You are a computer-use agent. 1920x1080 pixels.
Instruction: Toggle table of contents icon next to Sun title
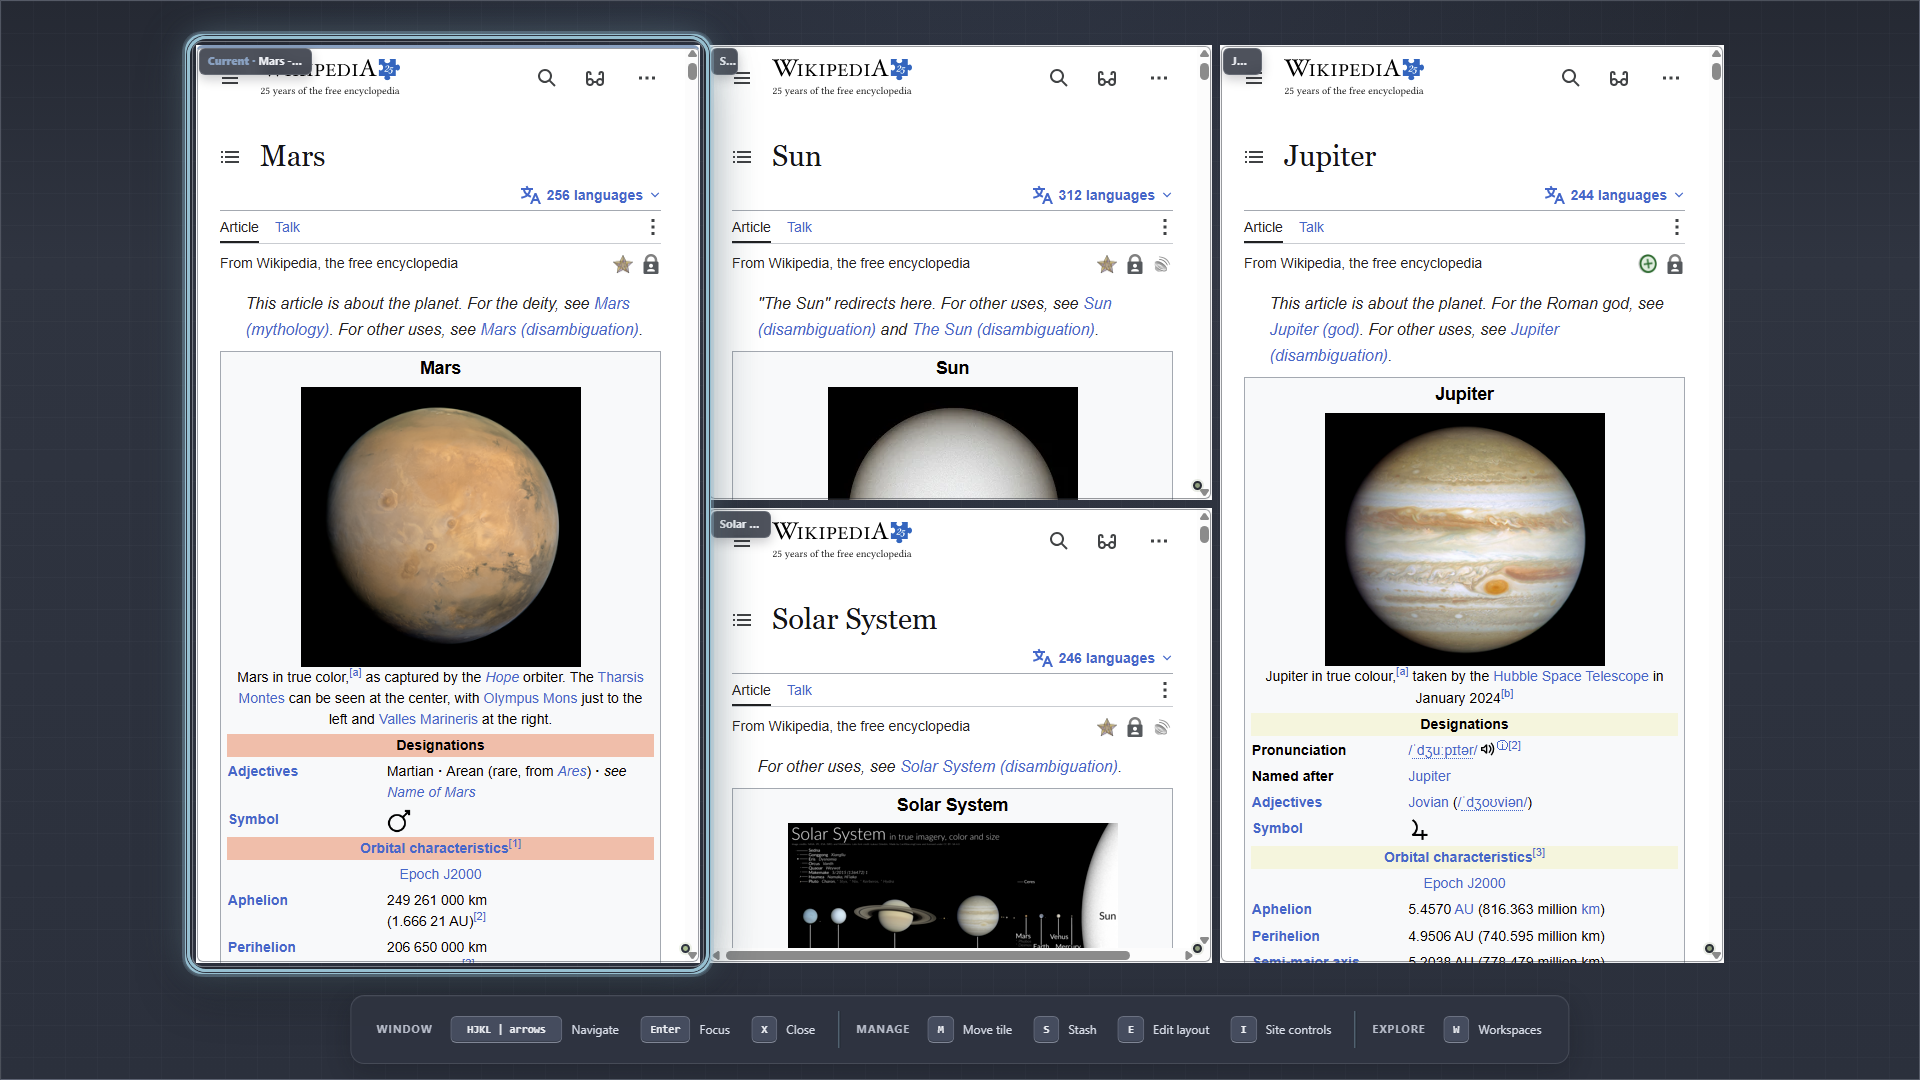[x=742, y=157]
